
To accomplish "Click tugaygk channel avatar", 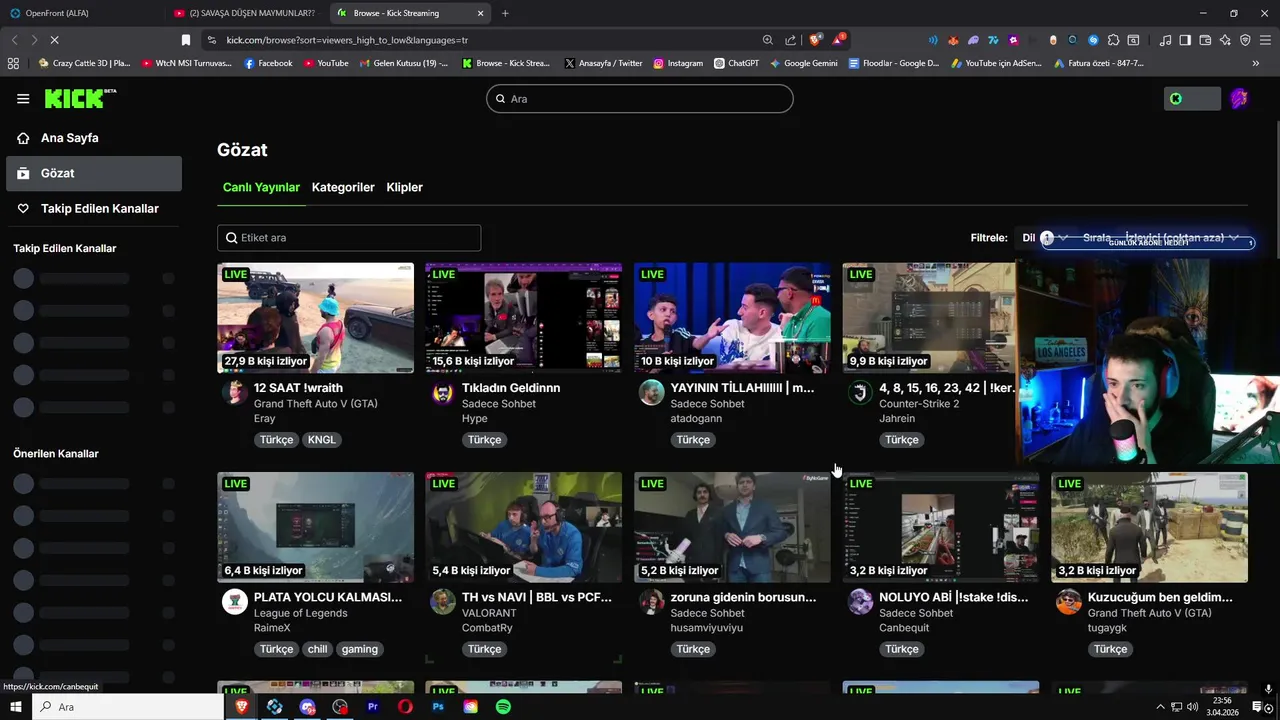I will [x=1069, y=601].
